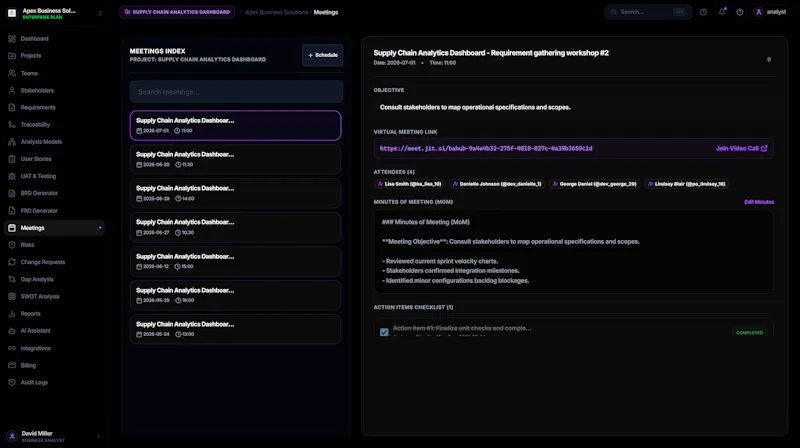Open the meeting dated 2026-06-27
Screen dimensions: 800x448
235,227
